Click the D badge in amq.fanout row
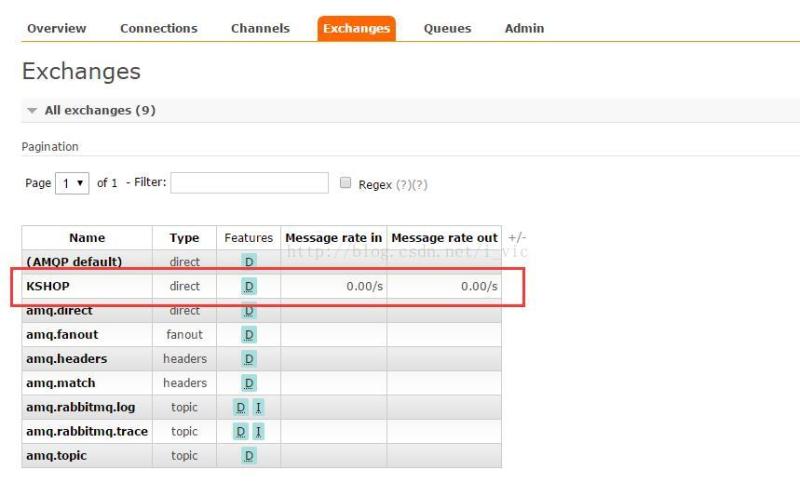Screen dimensions: 800x483 (249, 334)
